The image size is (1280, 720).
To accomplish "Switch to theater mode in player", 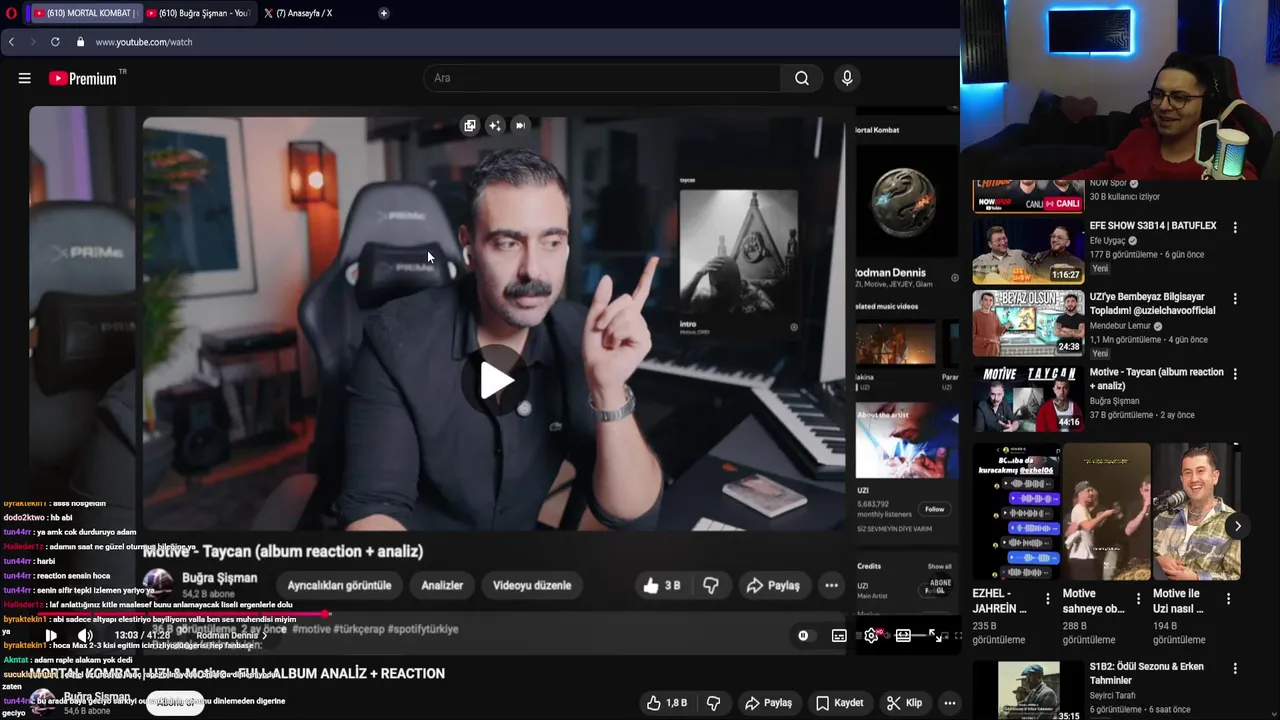I will tap(904, 635).
